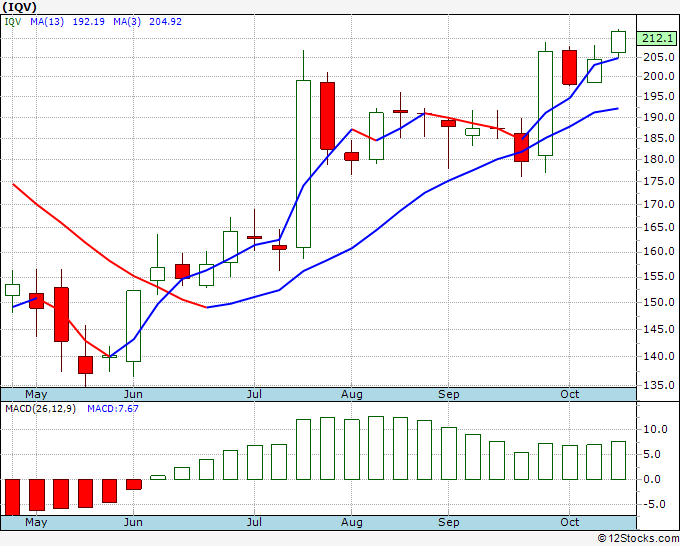Click Jul on the MACD panel axis

[254, 522]
